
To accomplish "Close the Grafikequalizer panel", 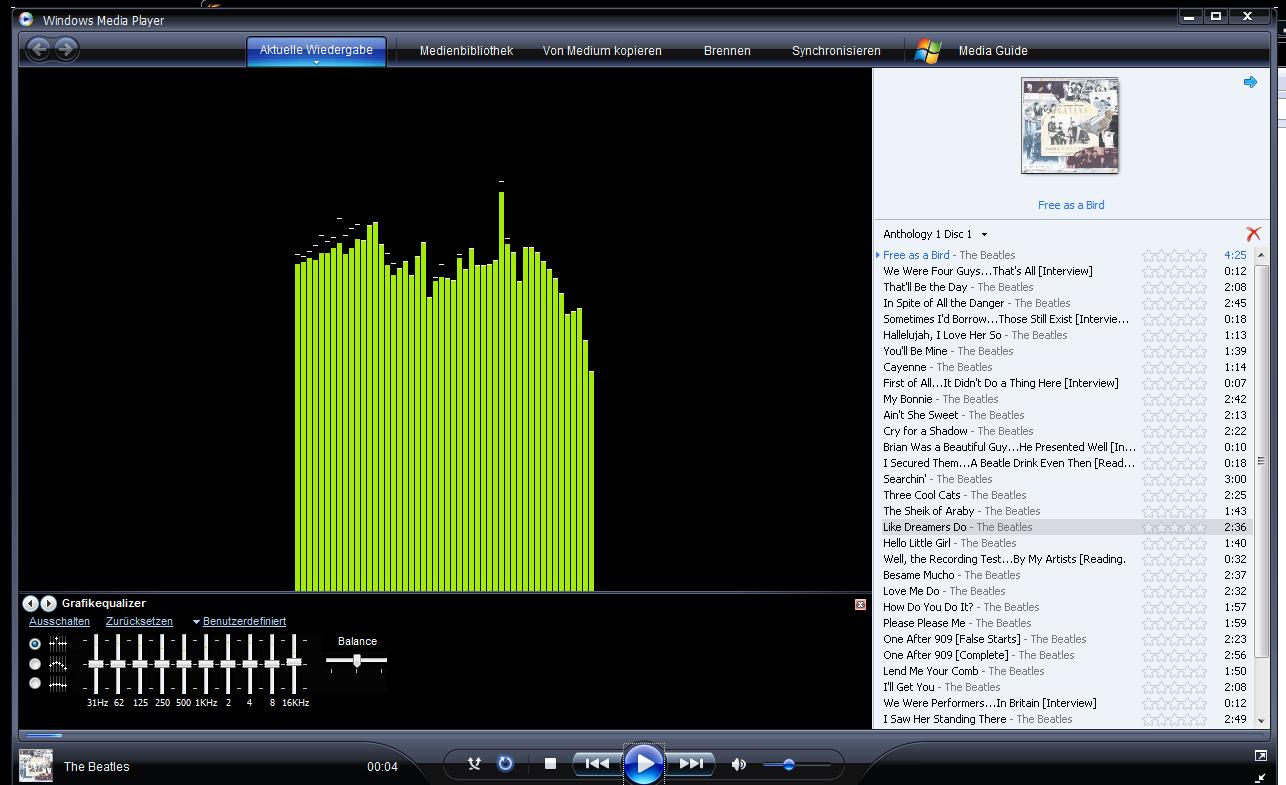I will 860,604.
